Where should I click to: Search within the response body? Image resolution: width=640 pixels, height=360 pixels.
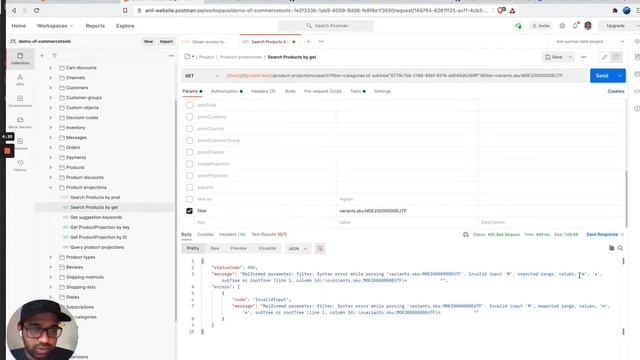tap(620, 248)
